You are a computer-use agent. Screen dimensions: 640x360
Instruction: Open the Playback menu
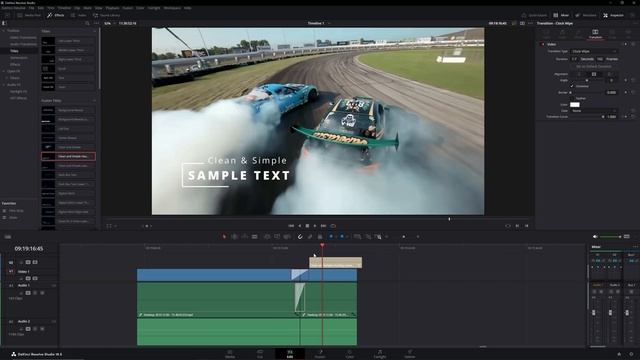point(113,8)
